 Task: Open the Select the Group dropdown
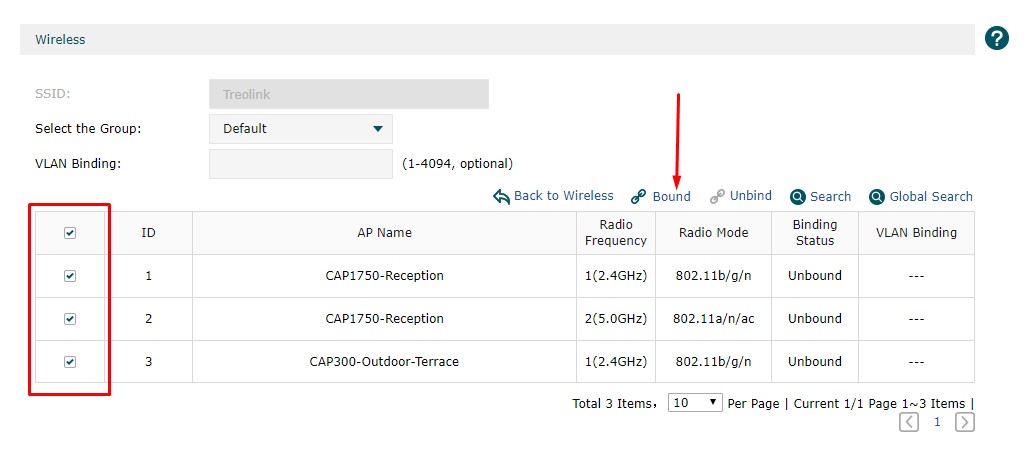pyautogui.click(x=300, y=129)
